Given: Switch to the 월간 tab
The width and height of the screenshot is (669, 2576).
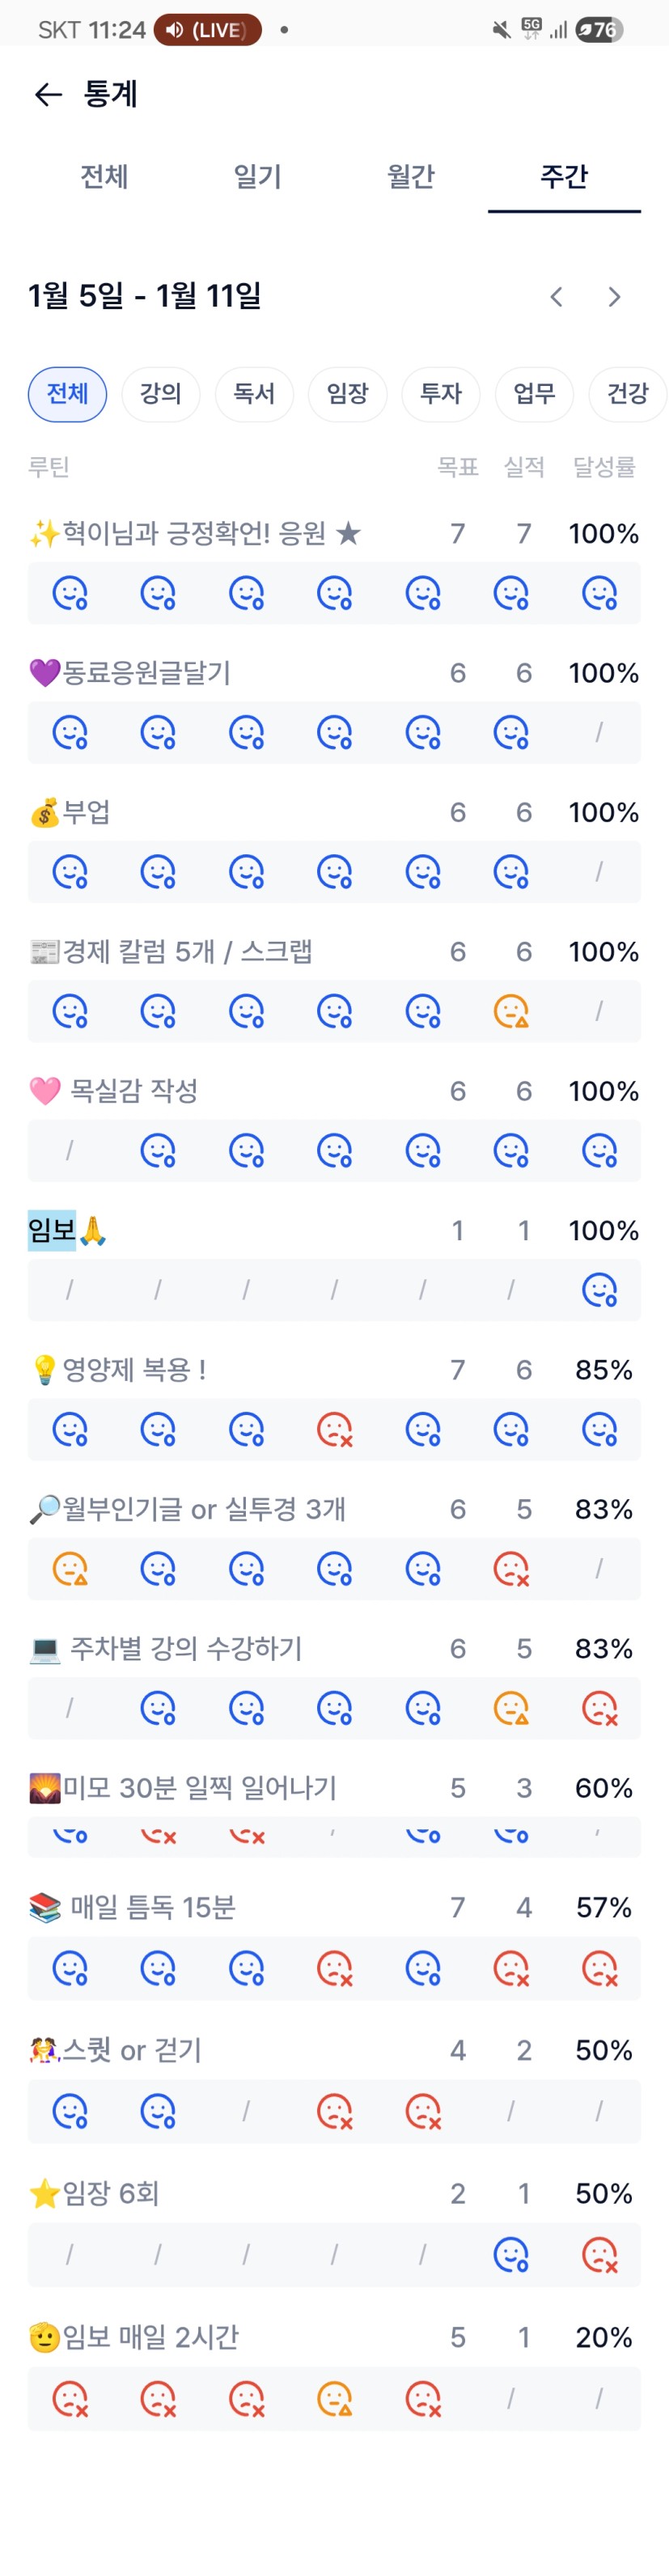Looking at the screenshot, I should [x=411, y=177].
